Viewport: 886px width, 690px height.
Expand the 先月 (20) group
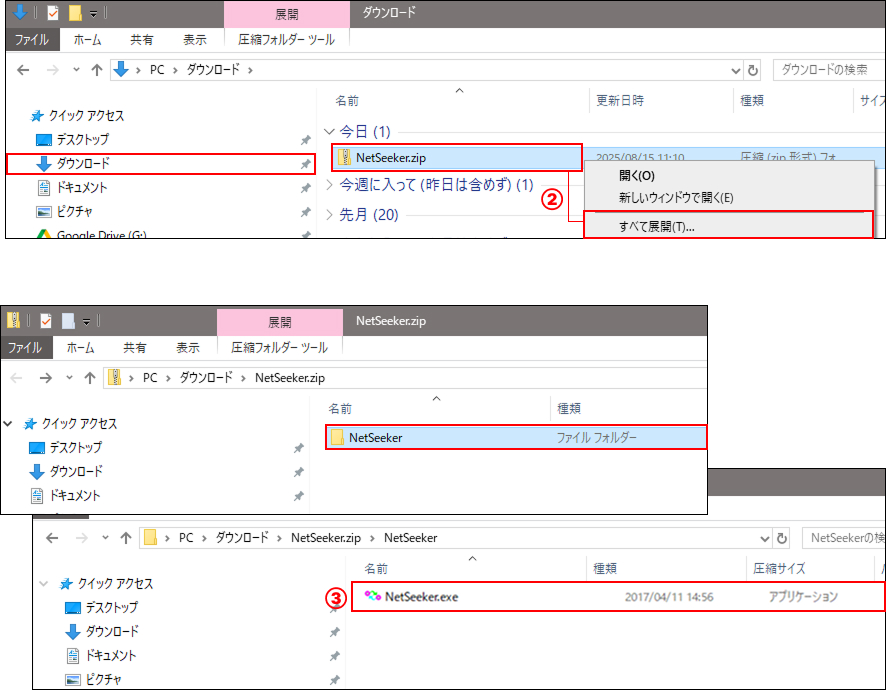coord(330,215)
